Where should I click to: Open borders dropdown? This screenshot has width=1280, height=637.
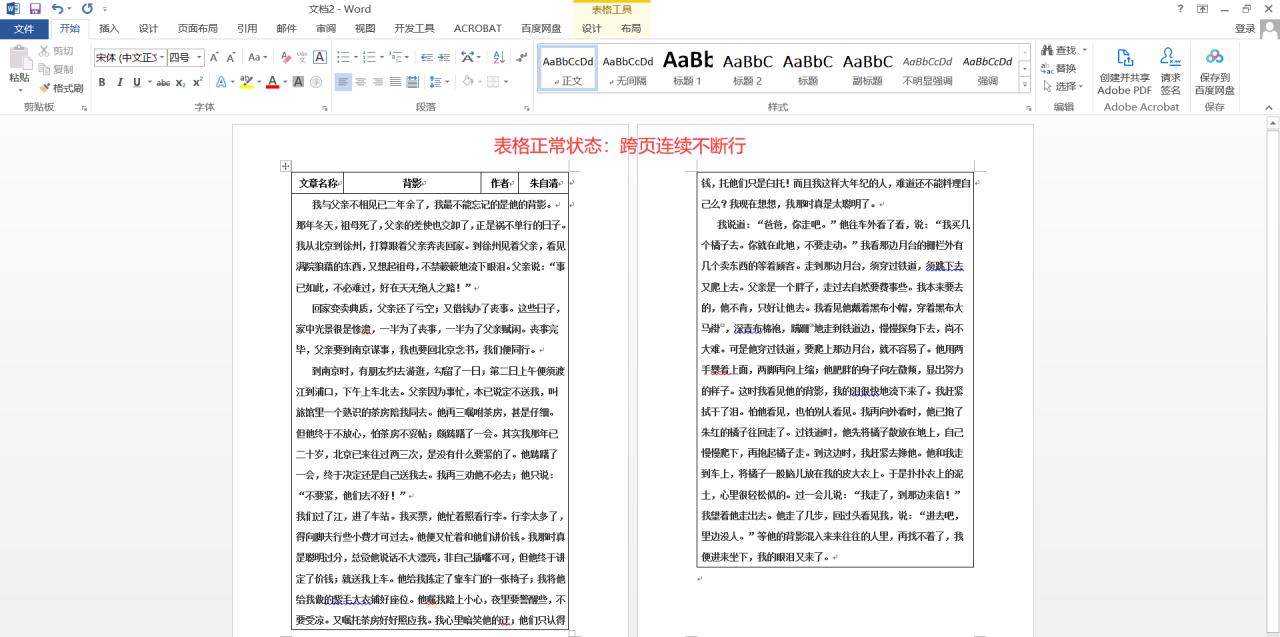click(505, 82)
